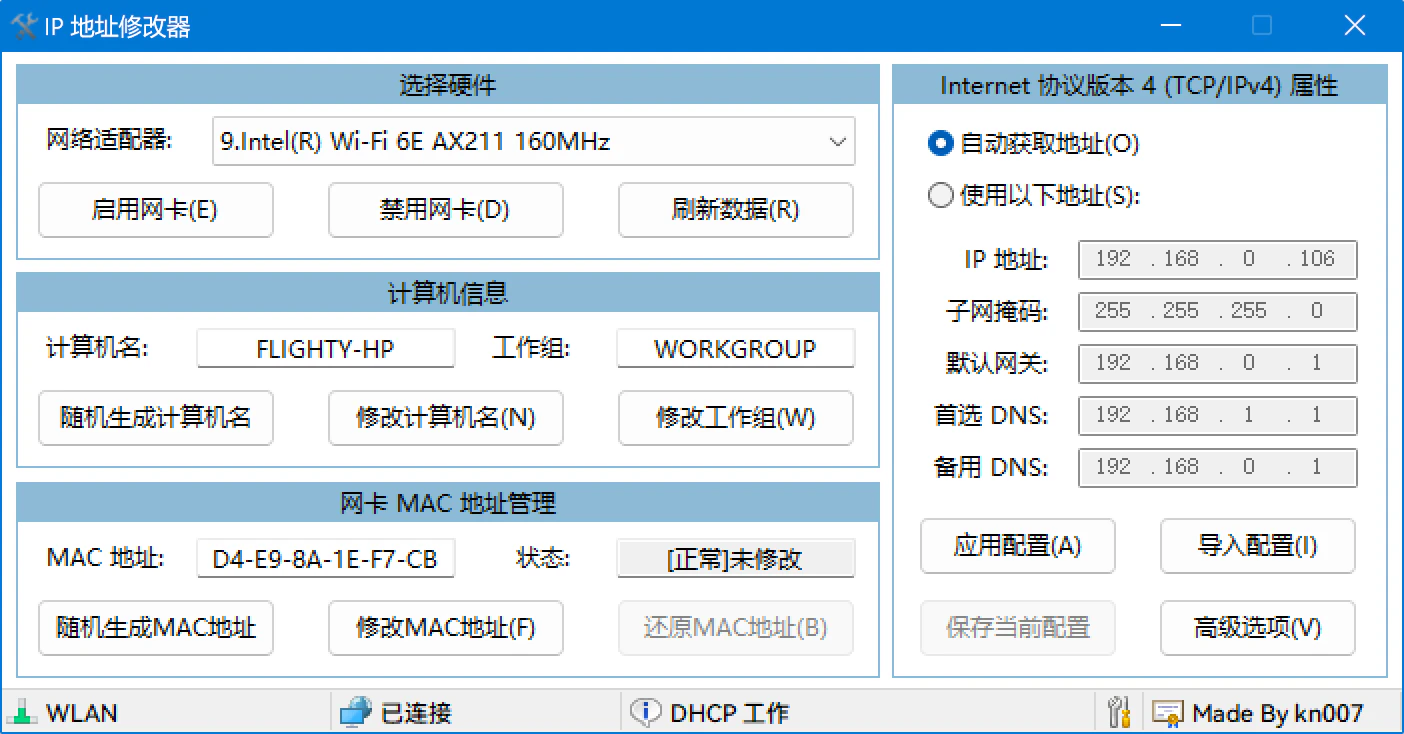Click the WLAN network icon in status bar
The width and height of the screenshot is (1404, 734).
pyautogui.click(x=22, y=713)
